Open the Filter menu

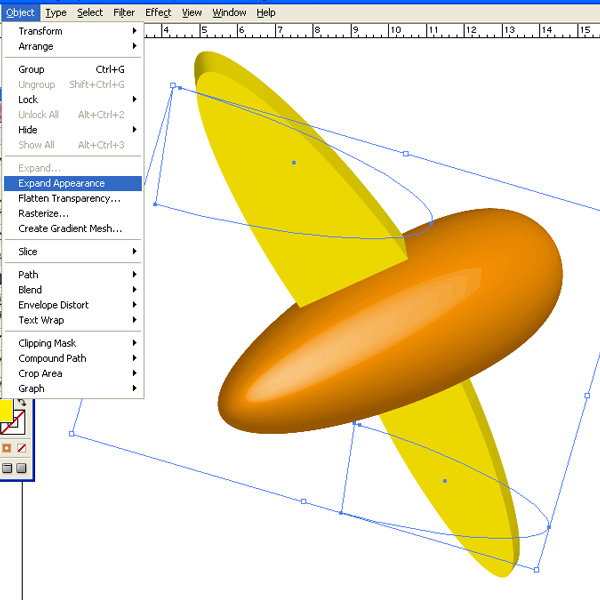click(x=124, y=13)
